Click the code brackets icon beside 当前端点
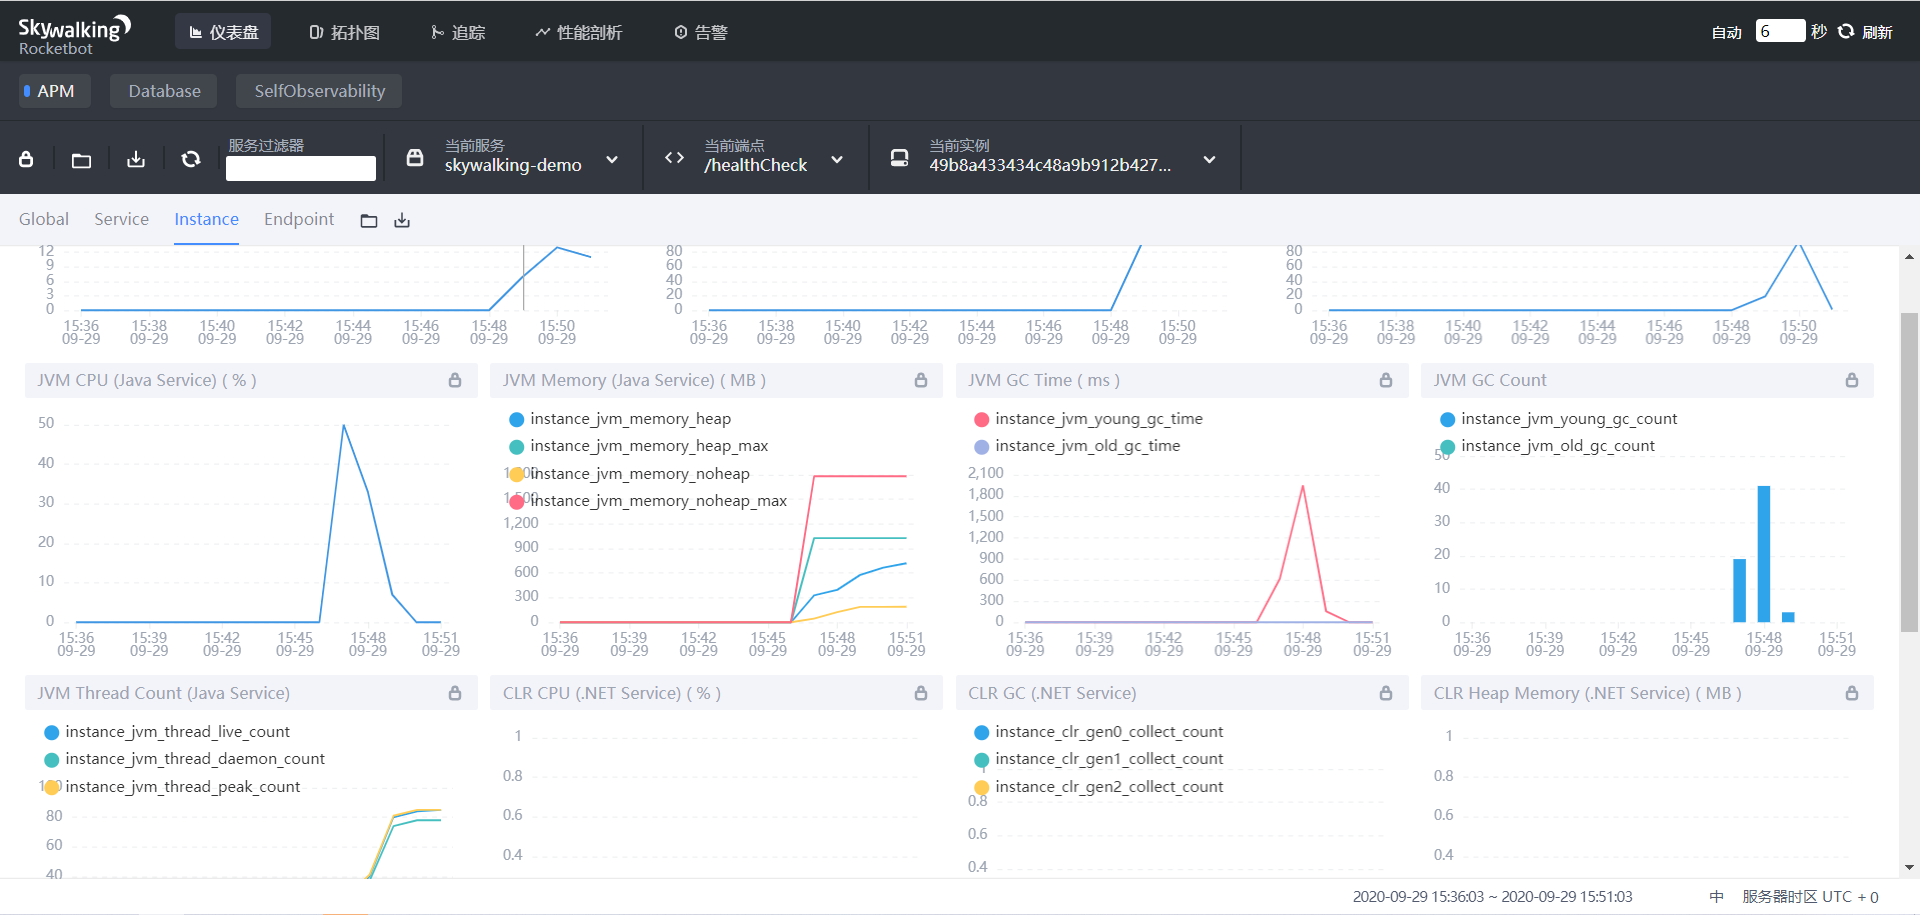The image size is (1920, 915). [674, 158]
